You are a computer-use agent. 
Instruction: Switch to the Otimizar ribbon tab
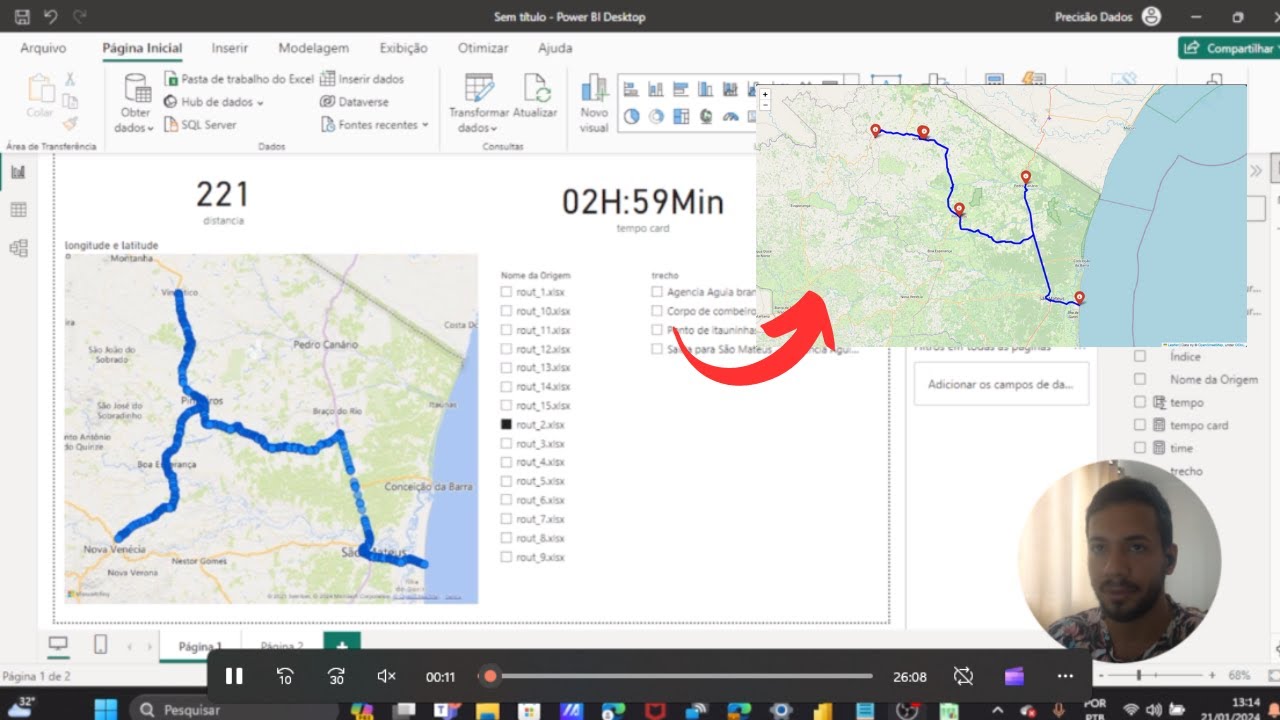click(483, 48)
